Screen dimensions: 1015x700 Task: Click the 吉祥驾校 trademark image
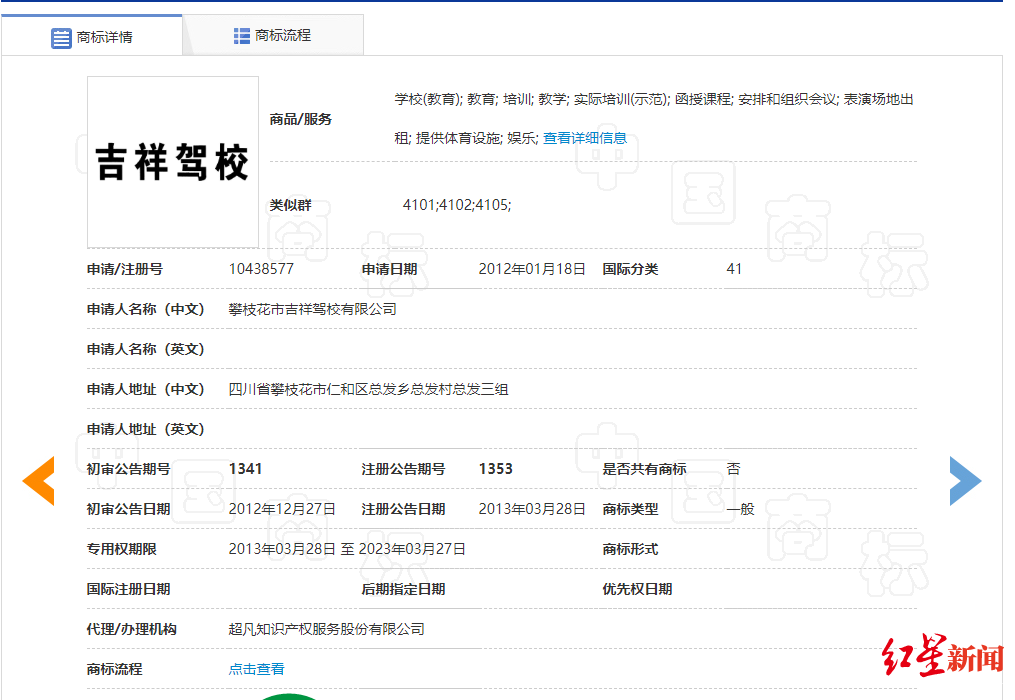click(173, 162)
